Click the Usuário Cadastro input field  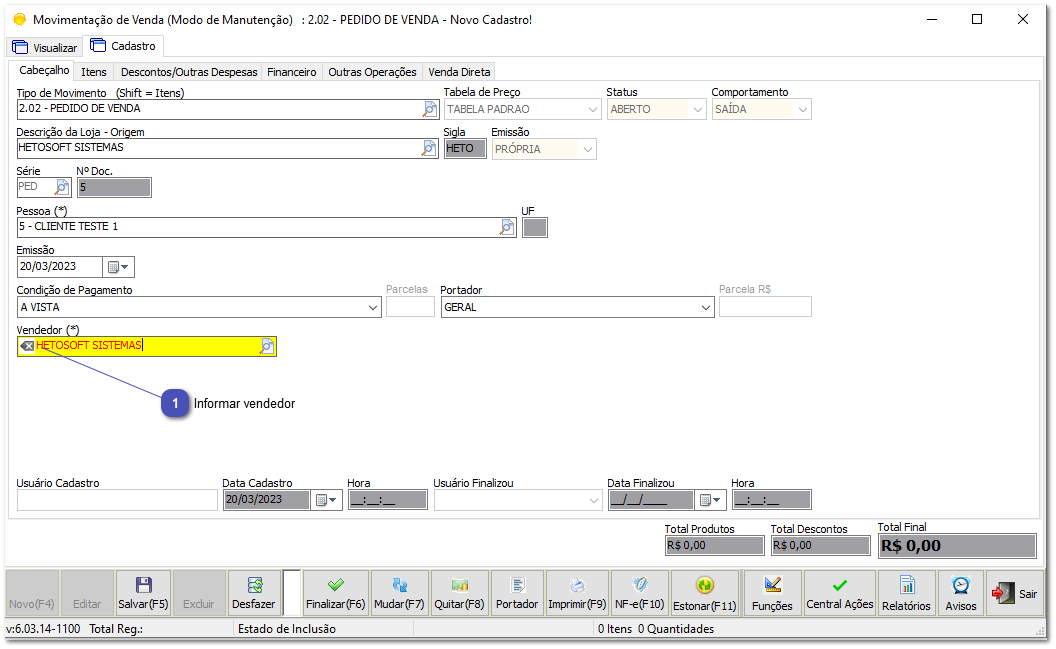coord(117,500)
